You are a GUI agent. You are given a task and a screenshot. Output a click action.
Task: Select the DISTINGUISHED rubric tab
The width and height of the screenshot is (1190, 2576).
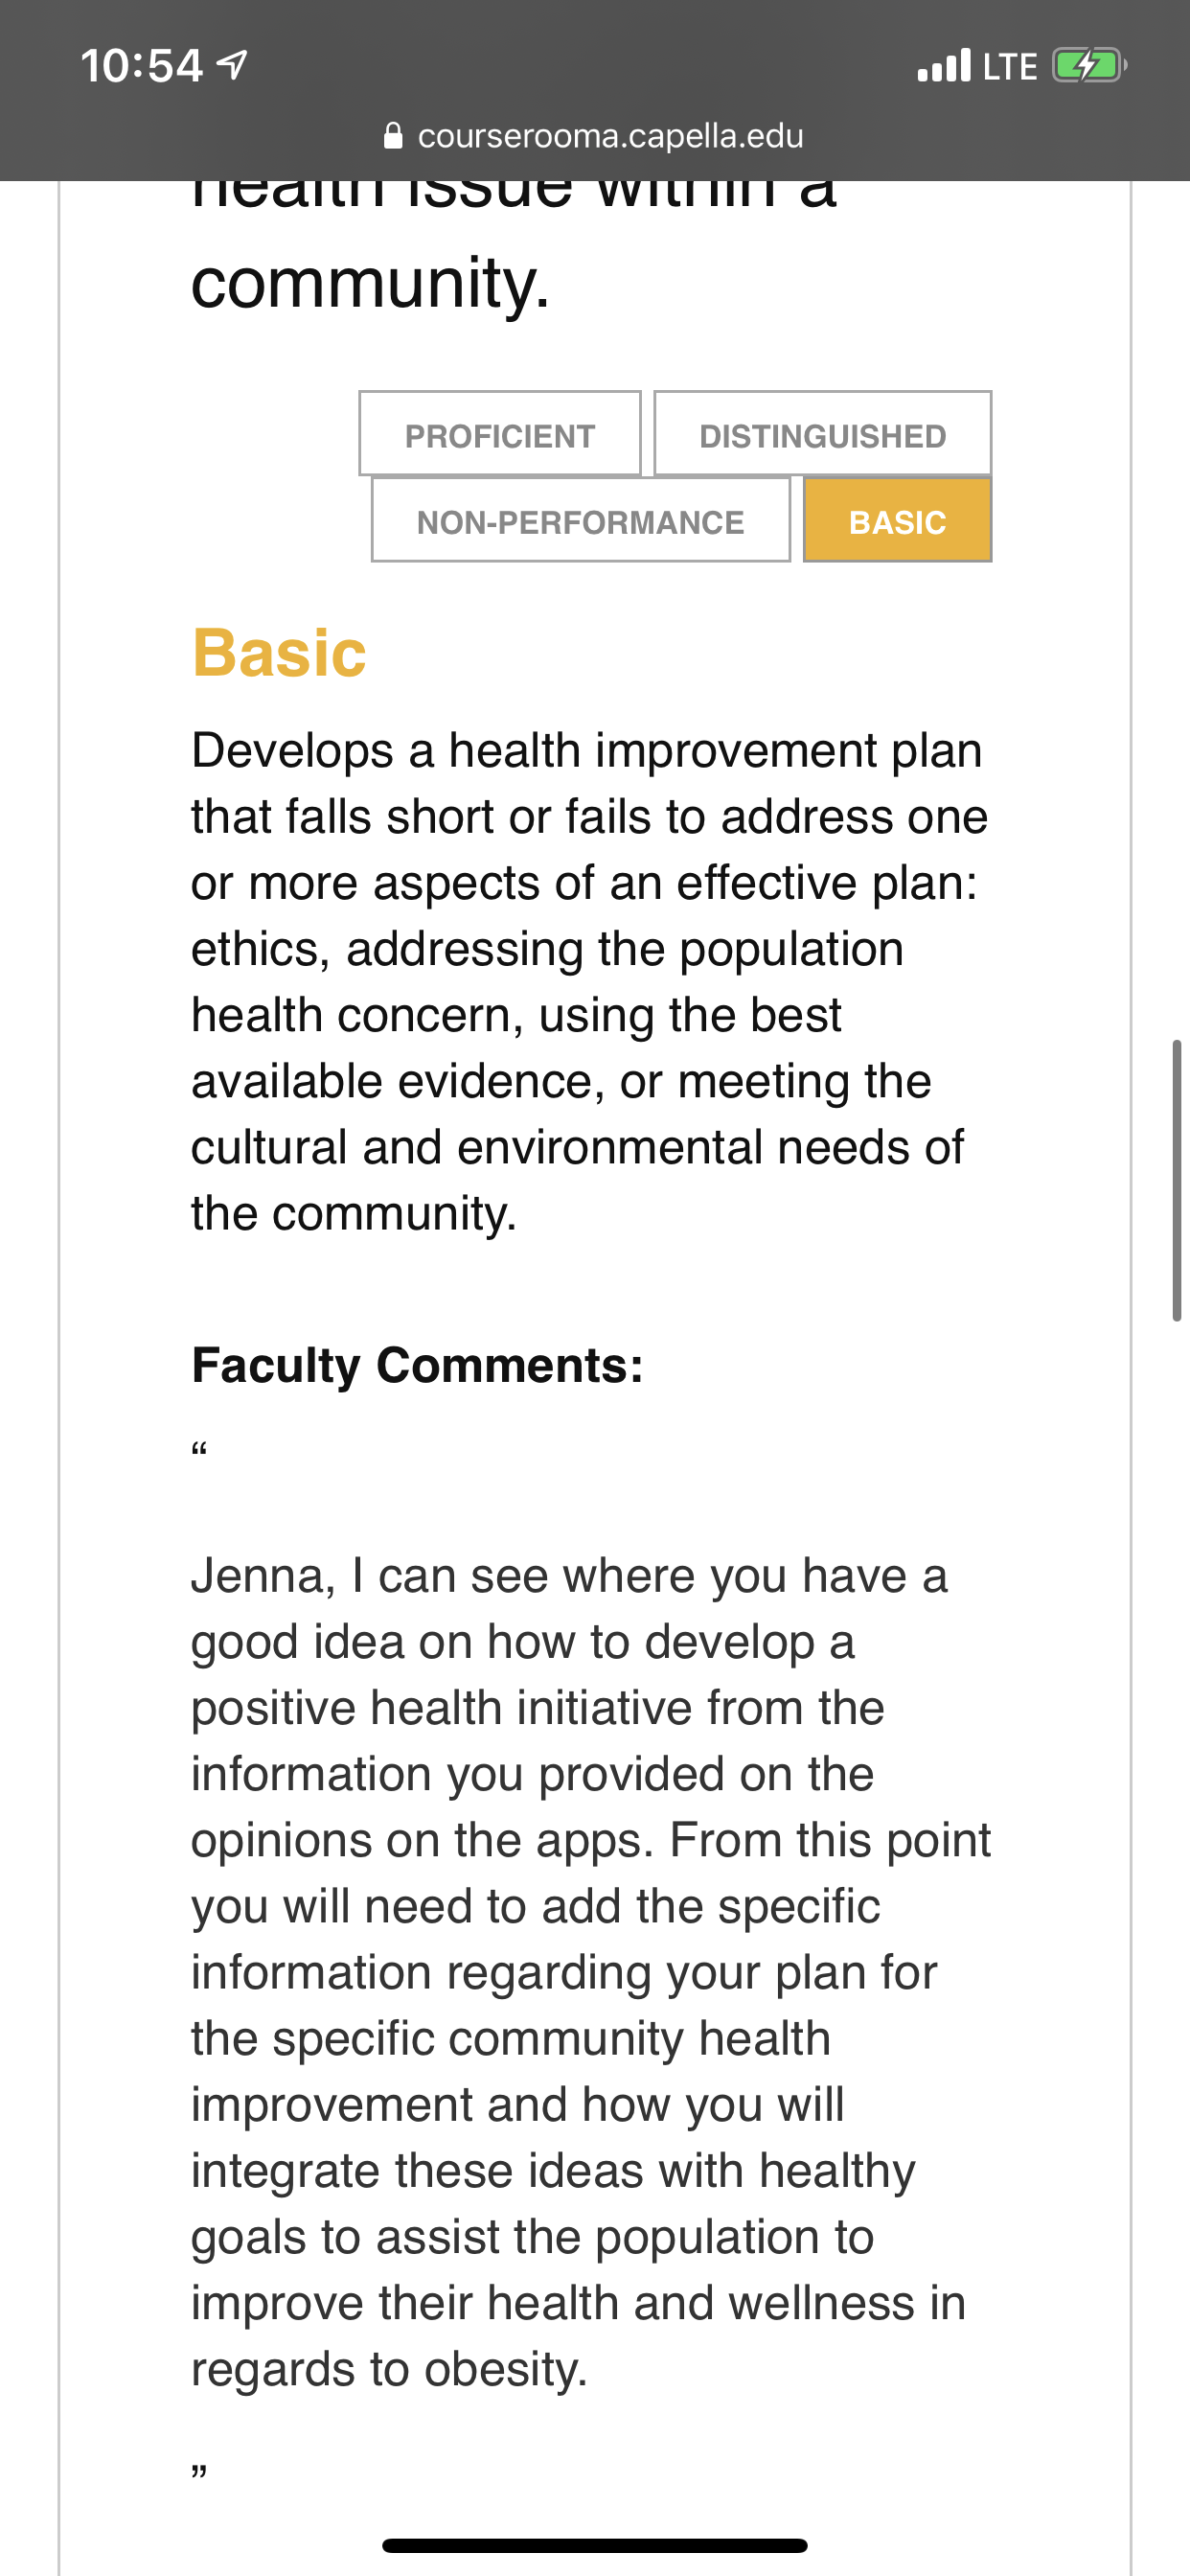(x=822, y=434)
